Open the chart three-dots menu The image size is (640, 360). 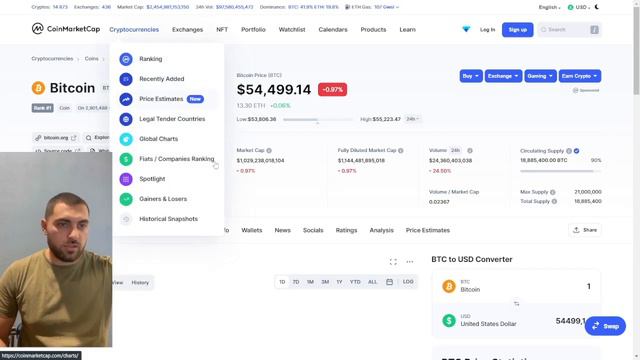410,262
